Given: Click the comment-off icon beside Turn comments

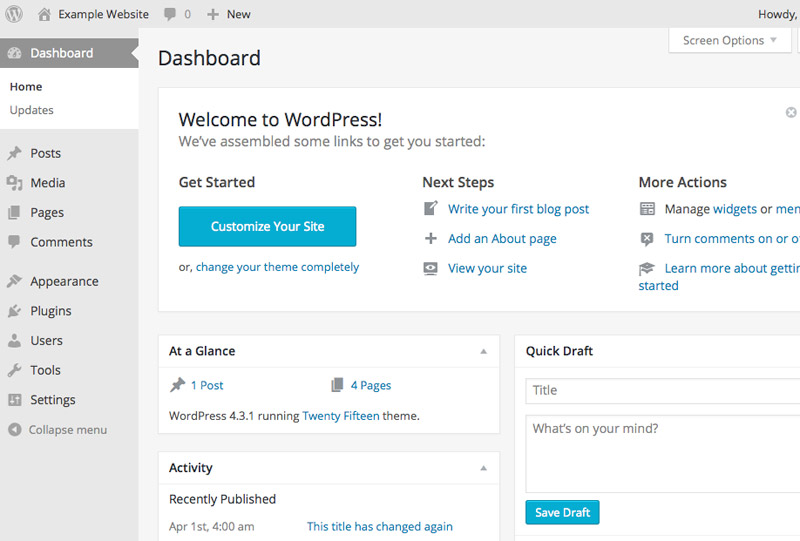Looking at the screenshot, I should [647, 239].
